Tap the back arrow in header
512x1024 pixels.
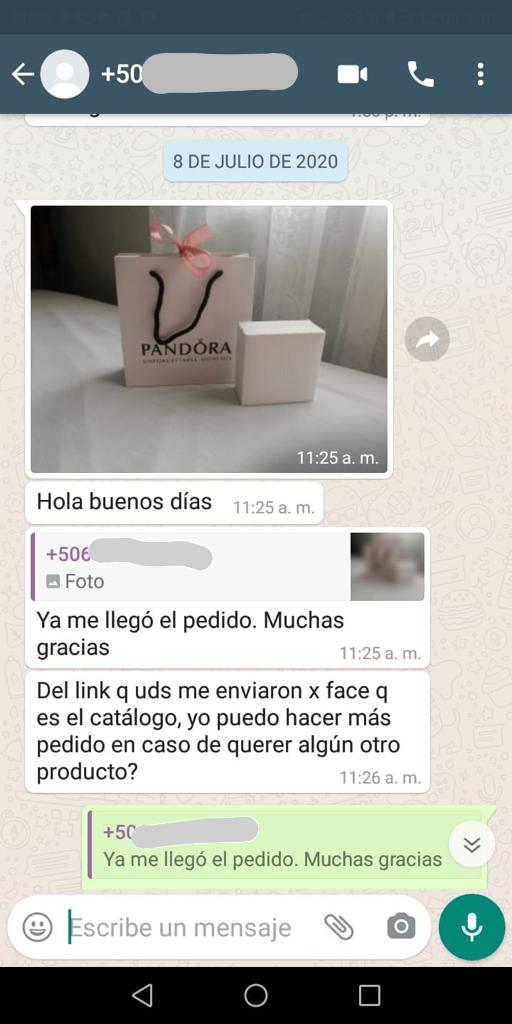pyautogui.click(x=22, y=74)
